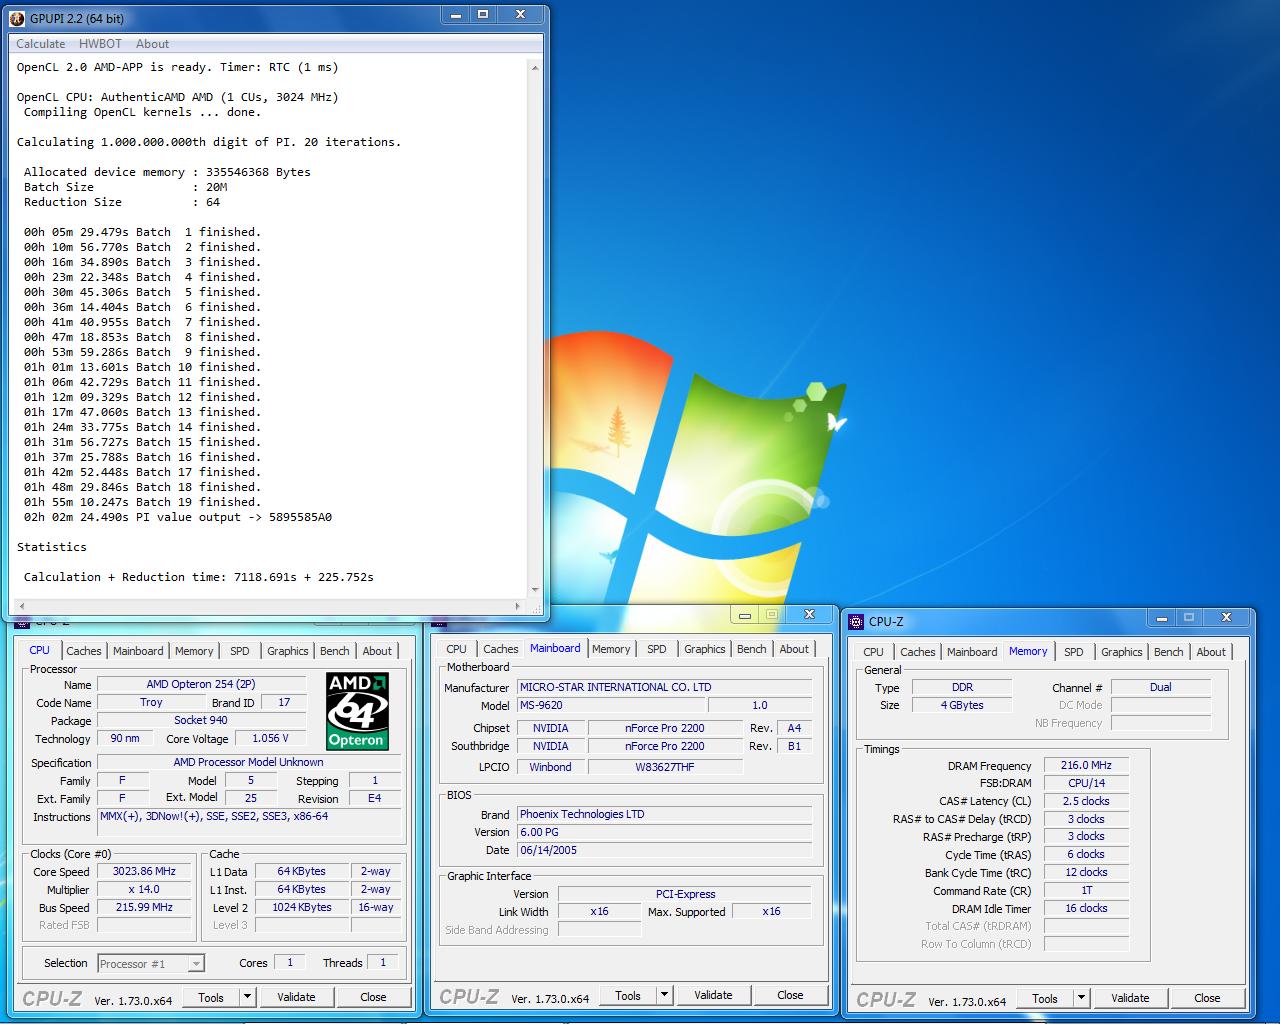This screenshot has width=1280, height=1024.
Task: Go to About tab in Memory window
Action: (x=1211, y=652)
